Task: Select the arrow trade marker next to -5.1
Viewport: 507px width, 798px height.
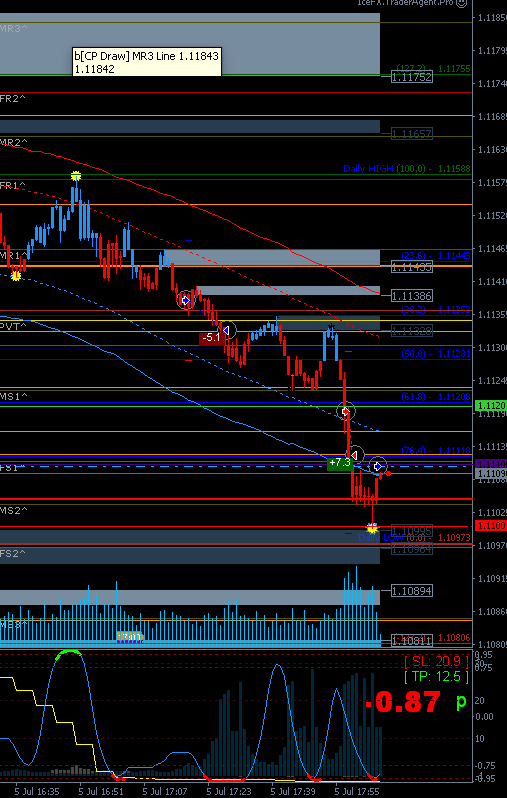Action: point(227,331)
